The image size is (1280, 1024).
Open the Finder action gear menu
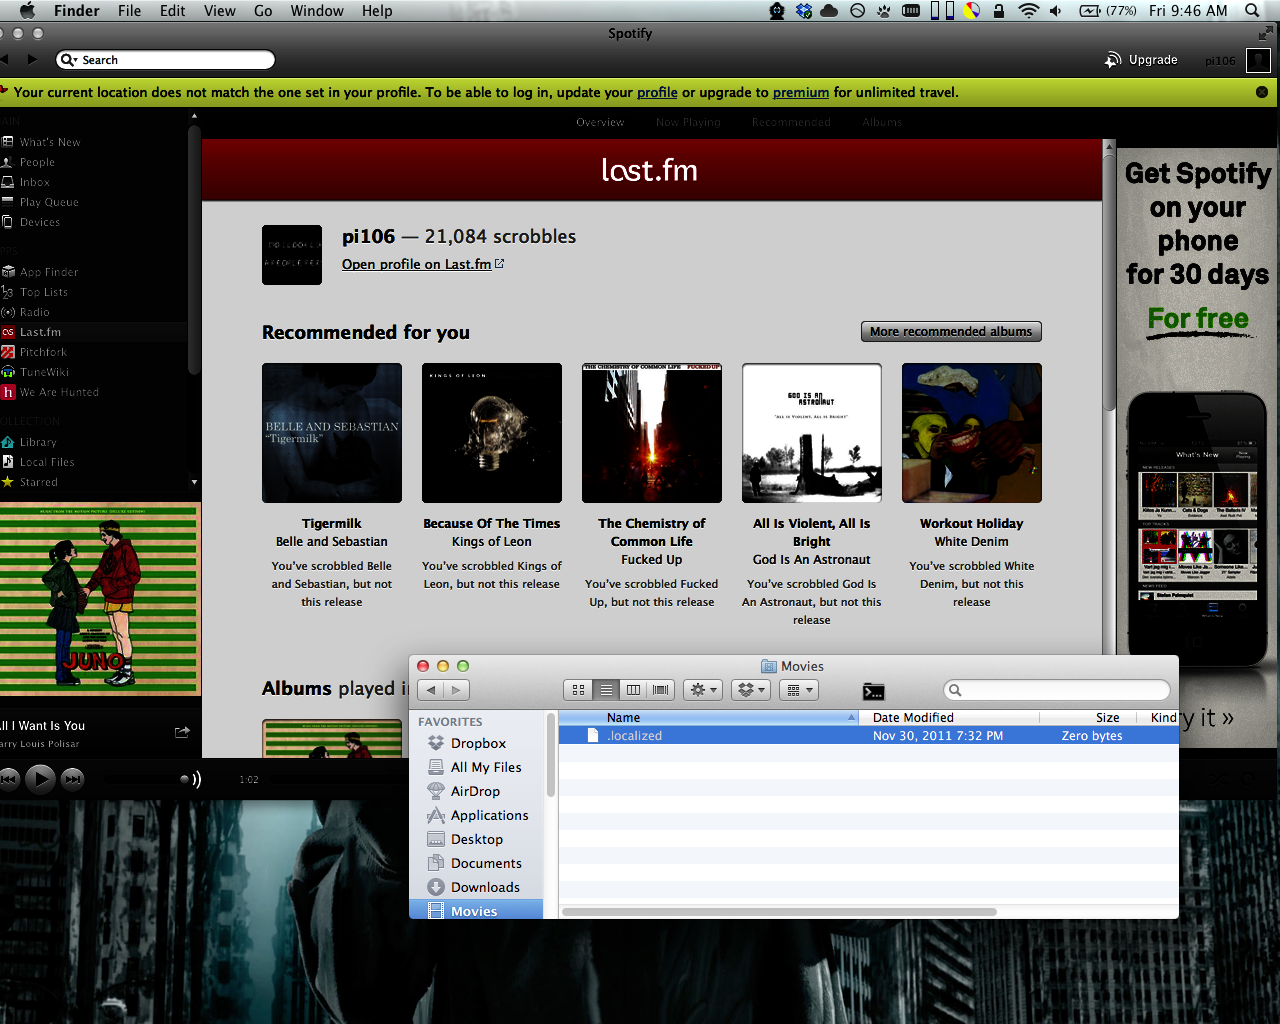coord(703,690)
